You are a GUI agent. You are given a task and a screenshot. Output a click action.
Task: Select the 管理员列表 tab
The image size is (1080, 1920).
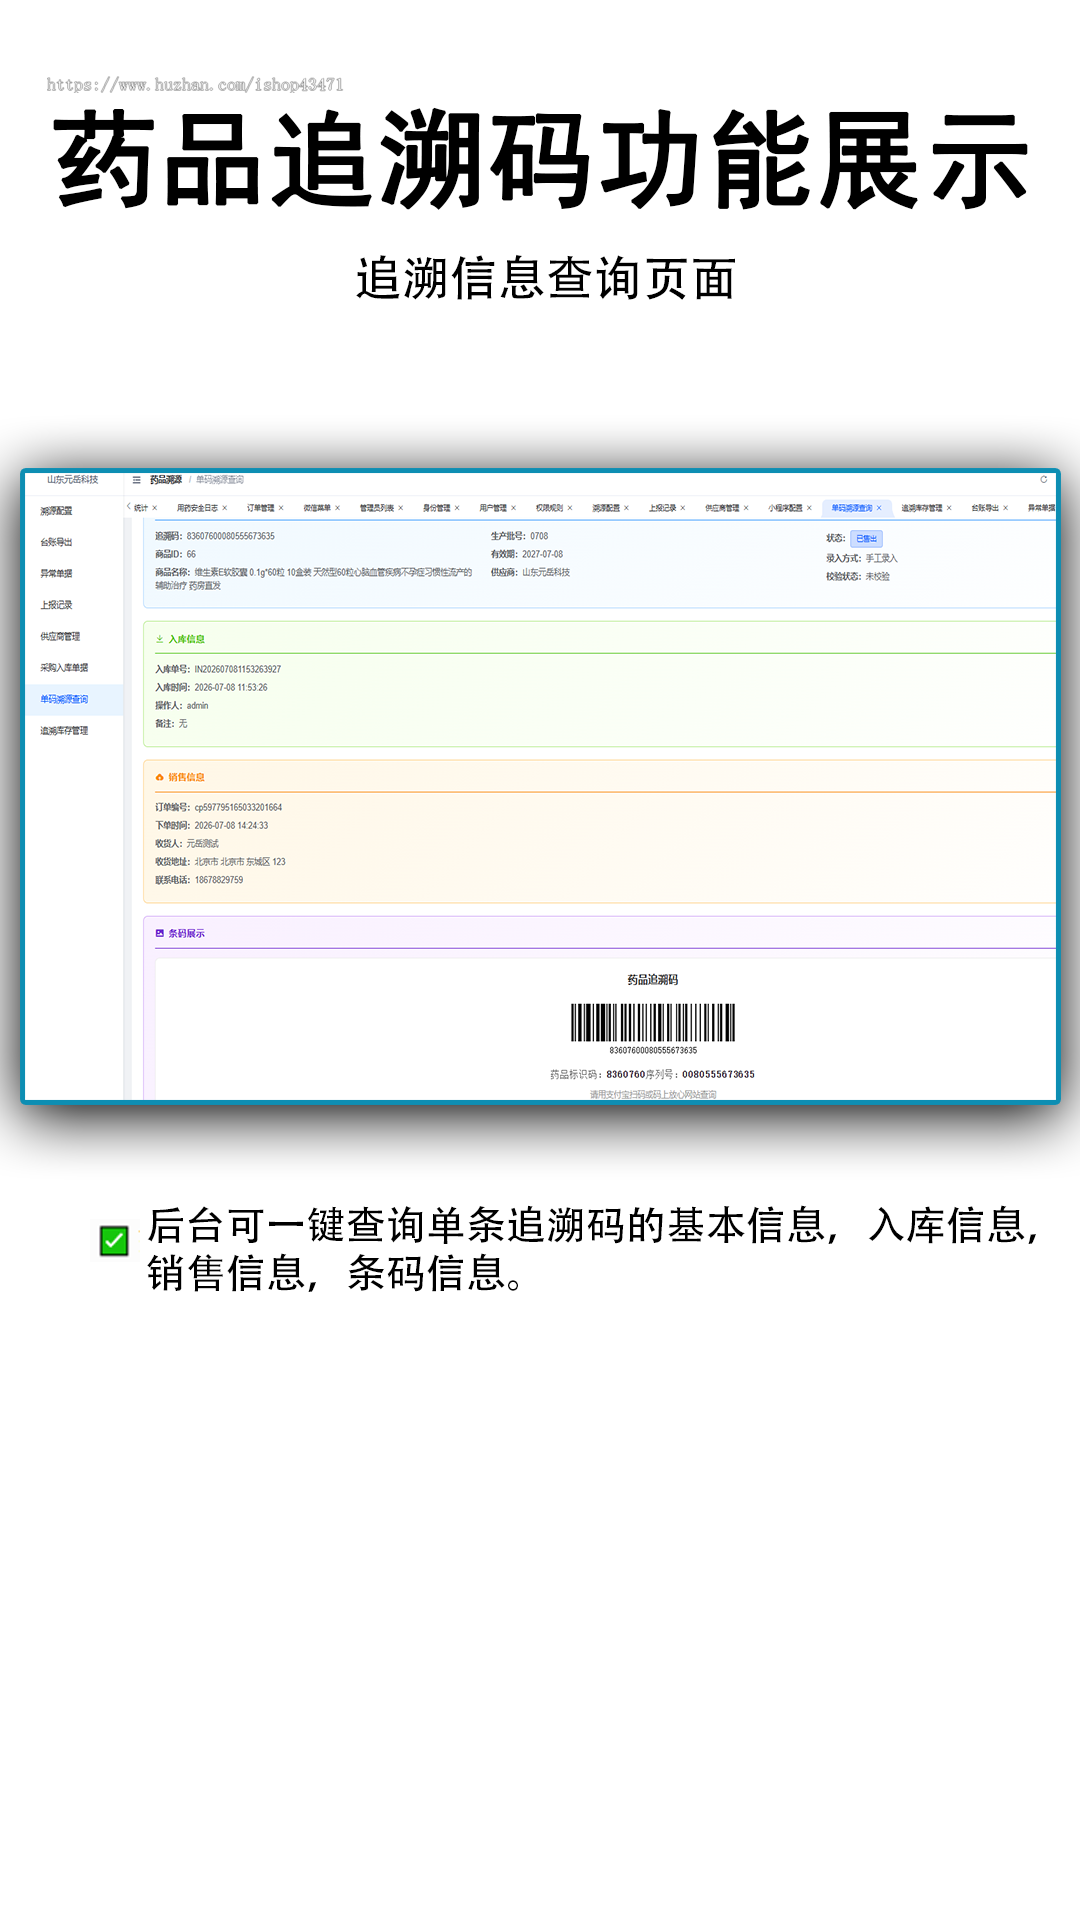(x=377, y=508)
